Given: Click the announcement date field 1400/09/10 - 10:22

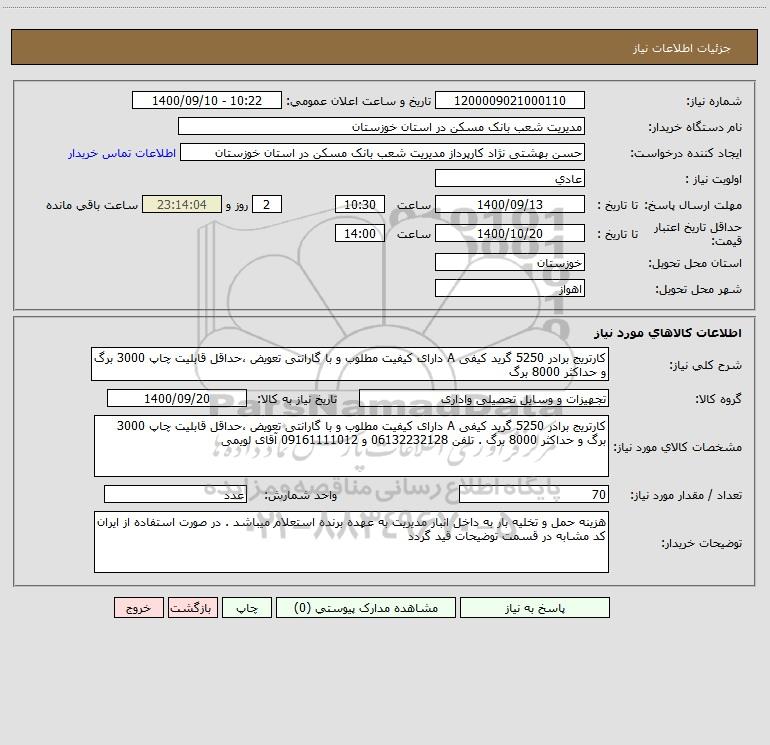Looking at the screenshot, I should 207,100.
